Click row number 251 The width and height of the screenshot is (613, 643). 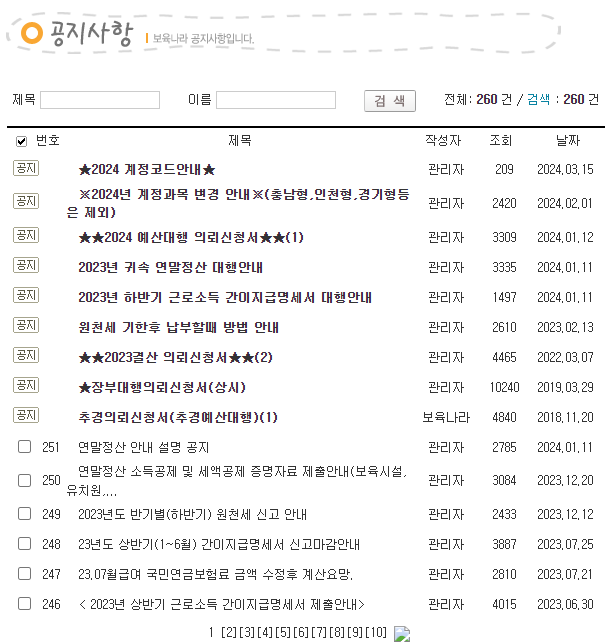[x=51, y=447]
